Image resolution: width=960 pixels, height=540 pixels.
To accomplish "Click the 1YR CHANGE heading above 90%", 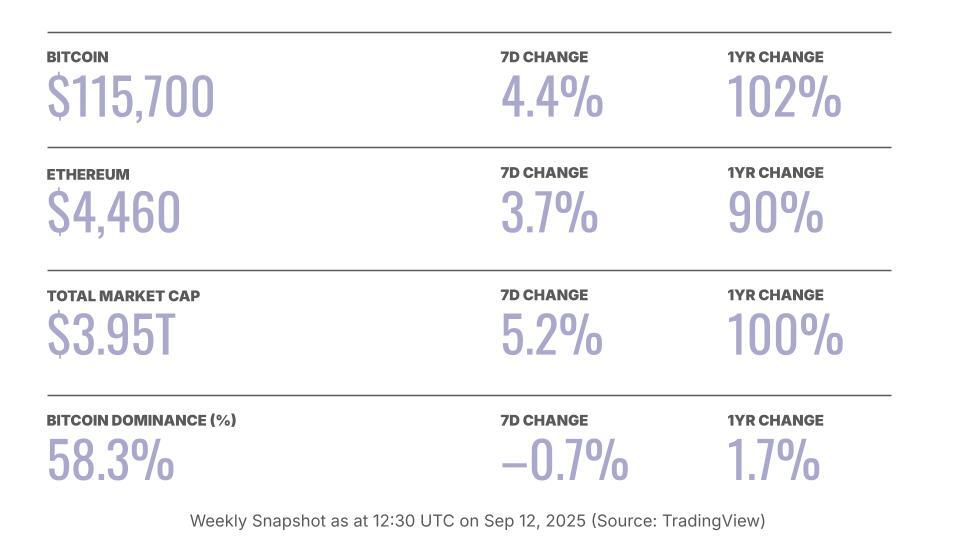I will [775, 173].
